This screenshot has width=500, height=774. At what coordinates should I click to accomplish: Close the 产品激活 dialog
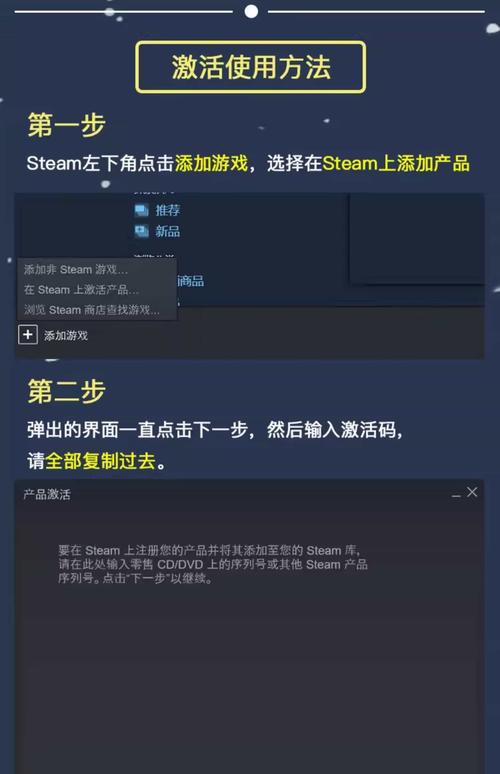pos(472,492)
